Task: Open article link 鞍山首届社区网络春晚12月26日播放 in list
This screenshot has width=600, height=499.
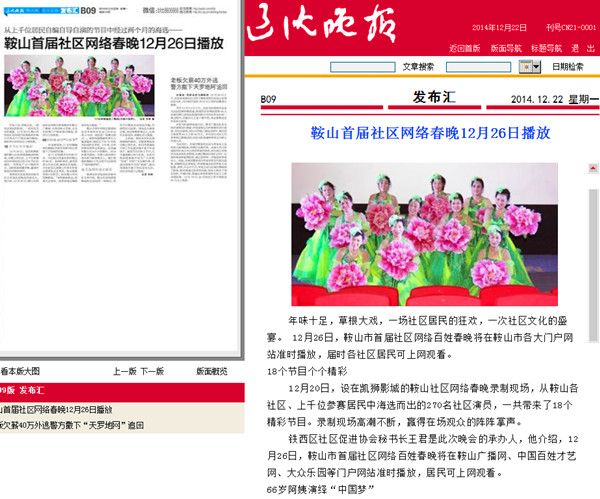Action: pyautogui.click(x=57, y=409)
